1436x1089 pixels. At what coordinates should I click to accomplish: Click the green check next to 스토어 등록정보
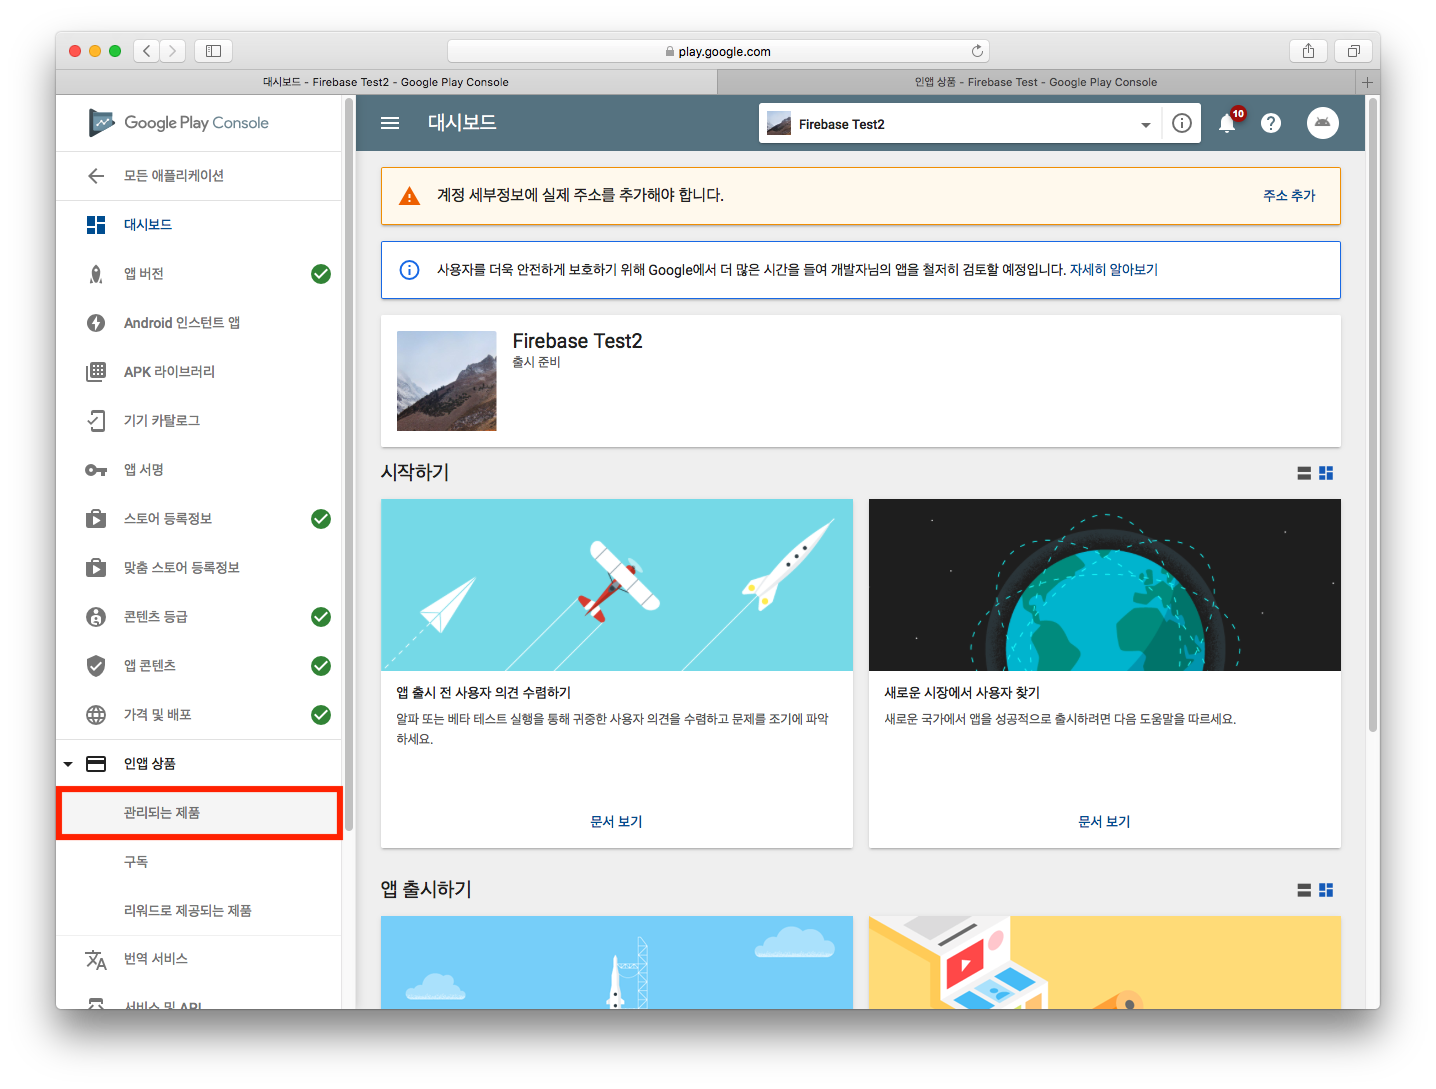coord(321,519)
